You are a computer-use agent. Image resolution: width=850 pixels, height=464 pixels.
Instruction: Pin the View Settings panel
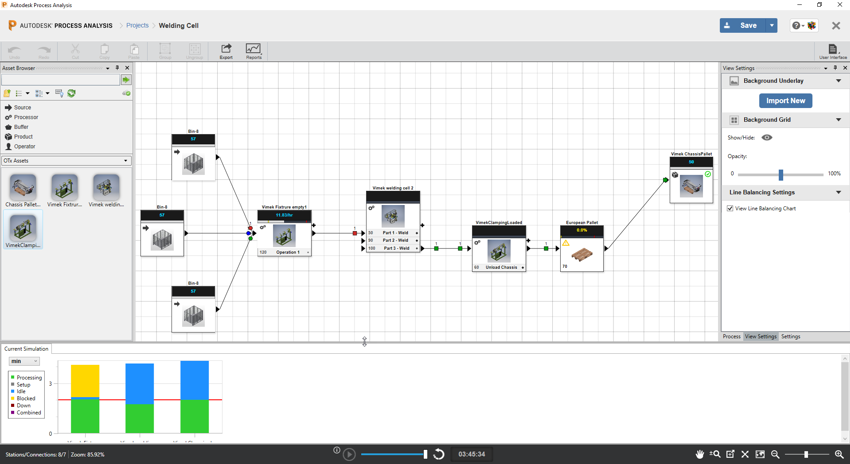pos(835,68)
